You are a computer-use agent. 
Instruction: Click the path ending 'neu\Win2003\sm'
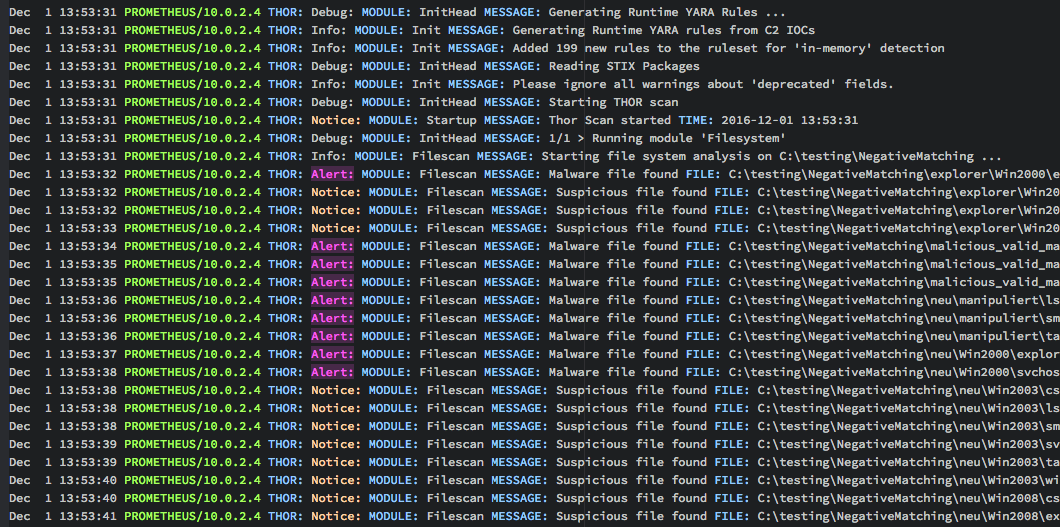click(x=908, y=426)
